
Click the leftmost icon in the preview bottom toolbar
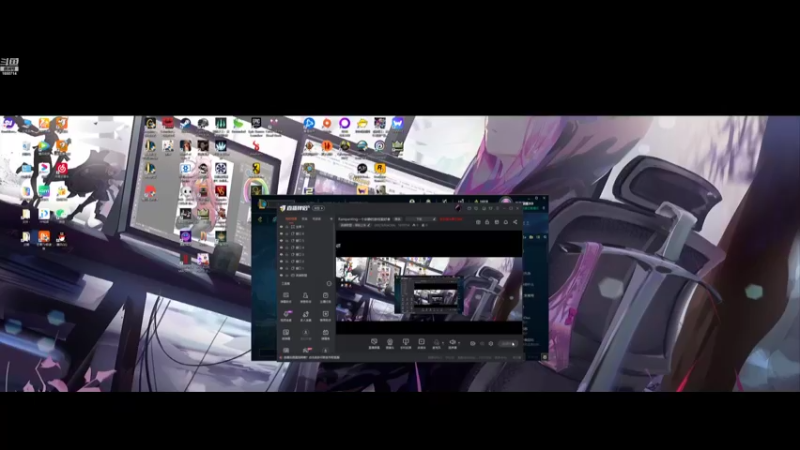click(x=374, y=341)
